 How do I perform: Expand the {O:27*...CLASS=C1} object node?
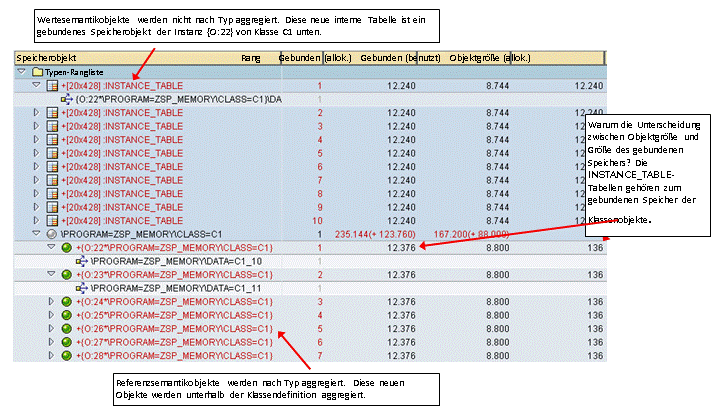51,342
